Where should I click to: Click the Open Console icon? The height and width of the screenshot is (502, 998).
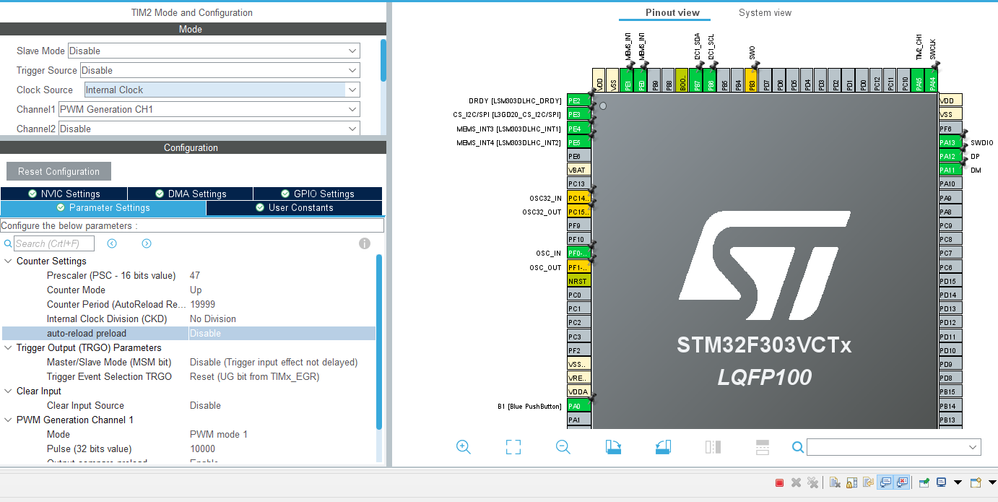click(975, 482)
